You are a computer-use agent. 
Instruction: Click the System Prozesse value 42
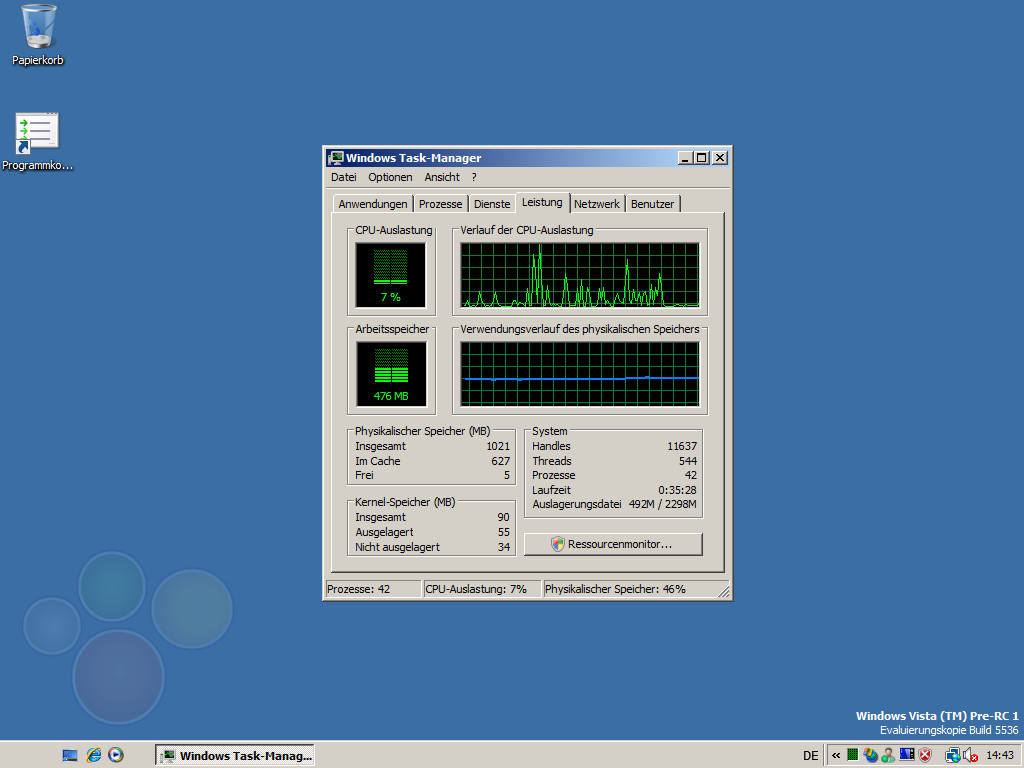691,475
